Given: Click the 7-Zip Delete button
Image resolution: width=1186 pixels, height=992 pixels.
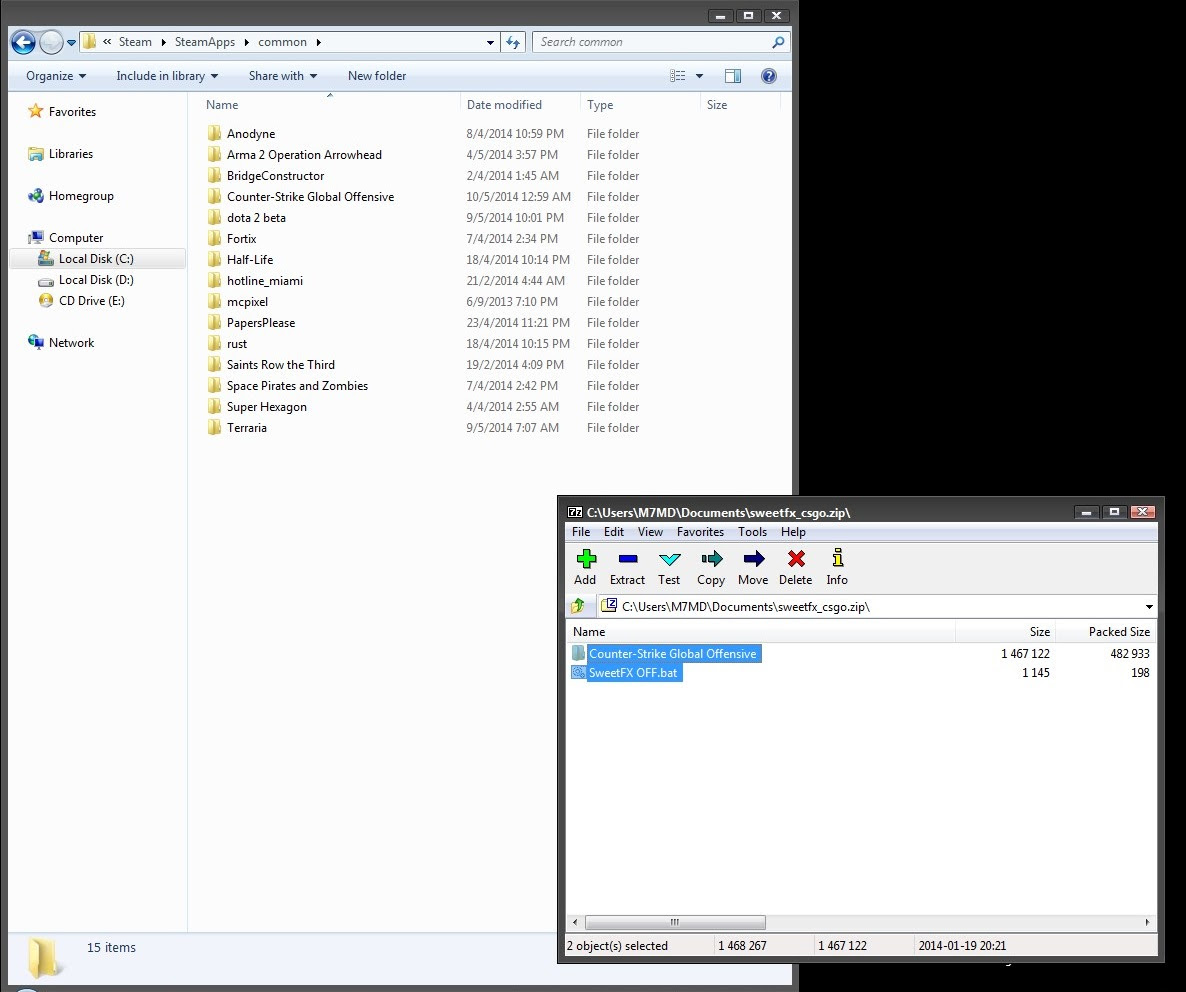Looking at the screenshot, I should click(x=796, y=568).
